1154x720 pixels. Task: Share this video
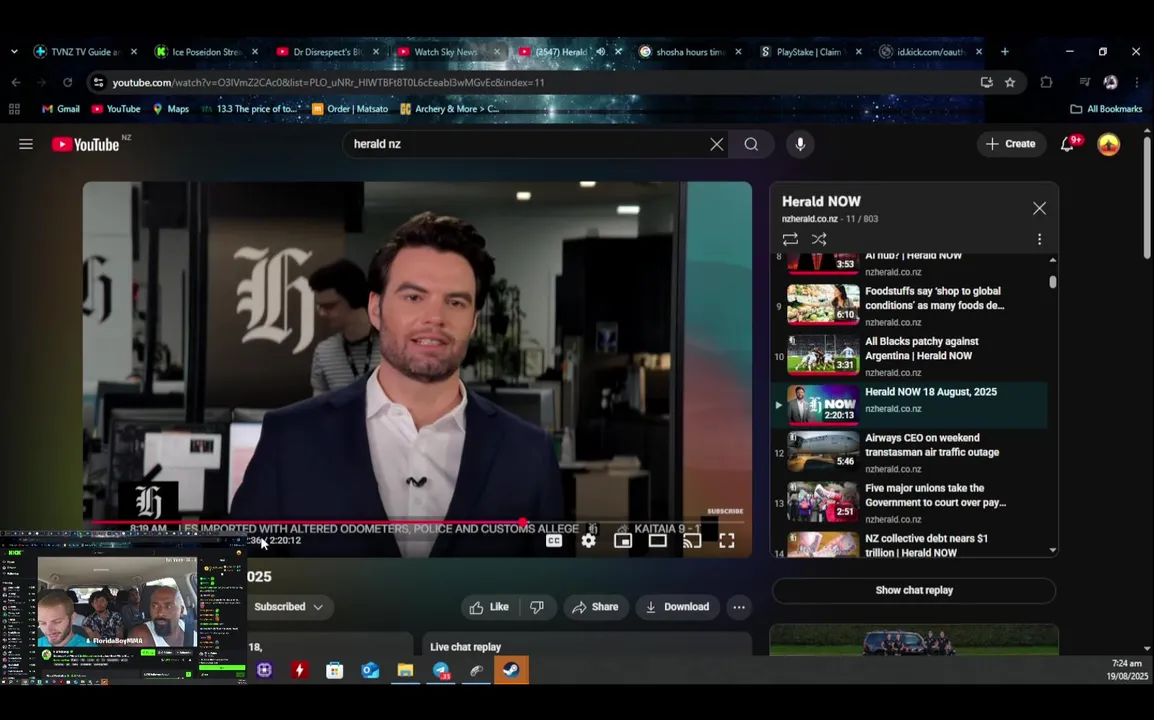coord(595,607)
